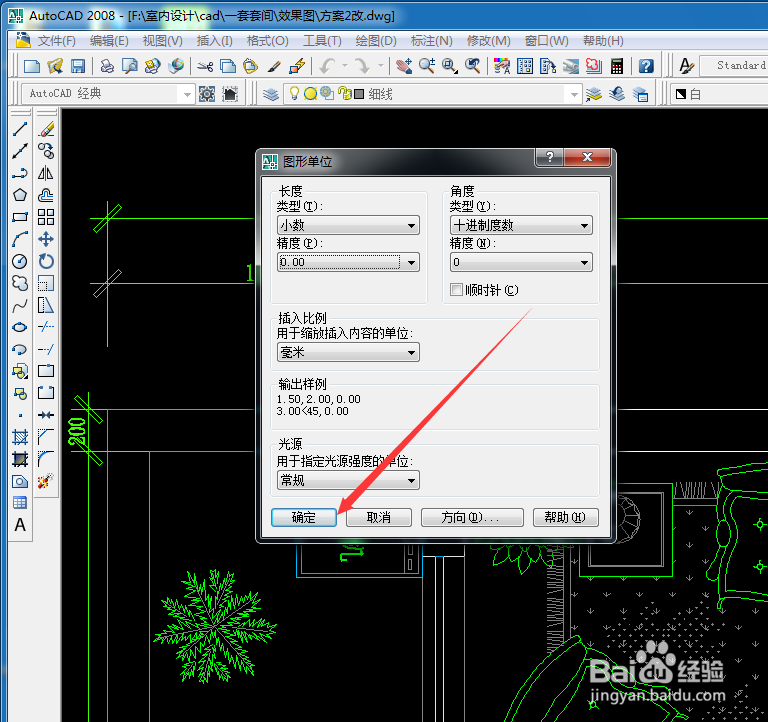Open the 视图(V) menu
Viewport: 768px width, 722px height.
click(163, 41)
